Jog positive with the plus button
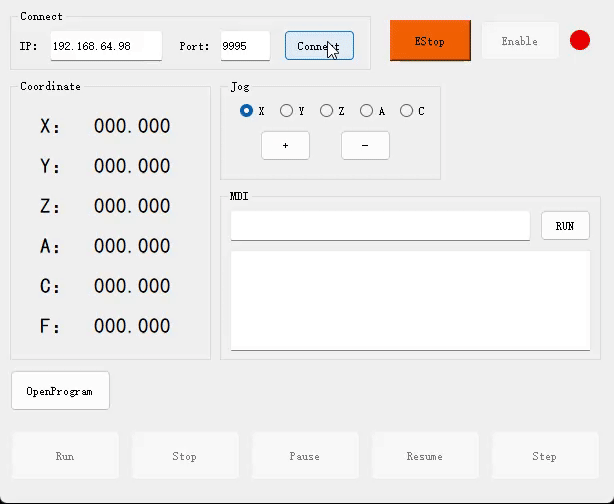 pyautogui.click(x=285, y=145)
